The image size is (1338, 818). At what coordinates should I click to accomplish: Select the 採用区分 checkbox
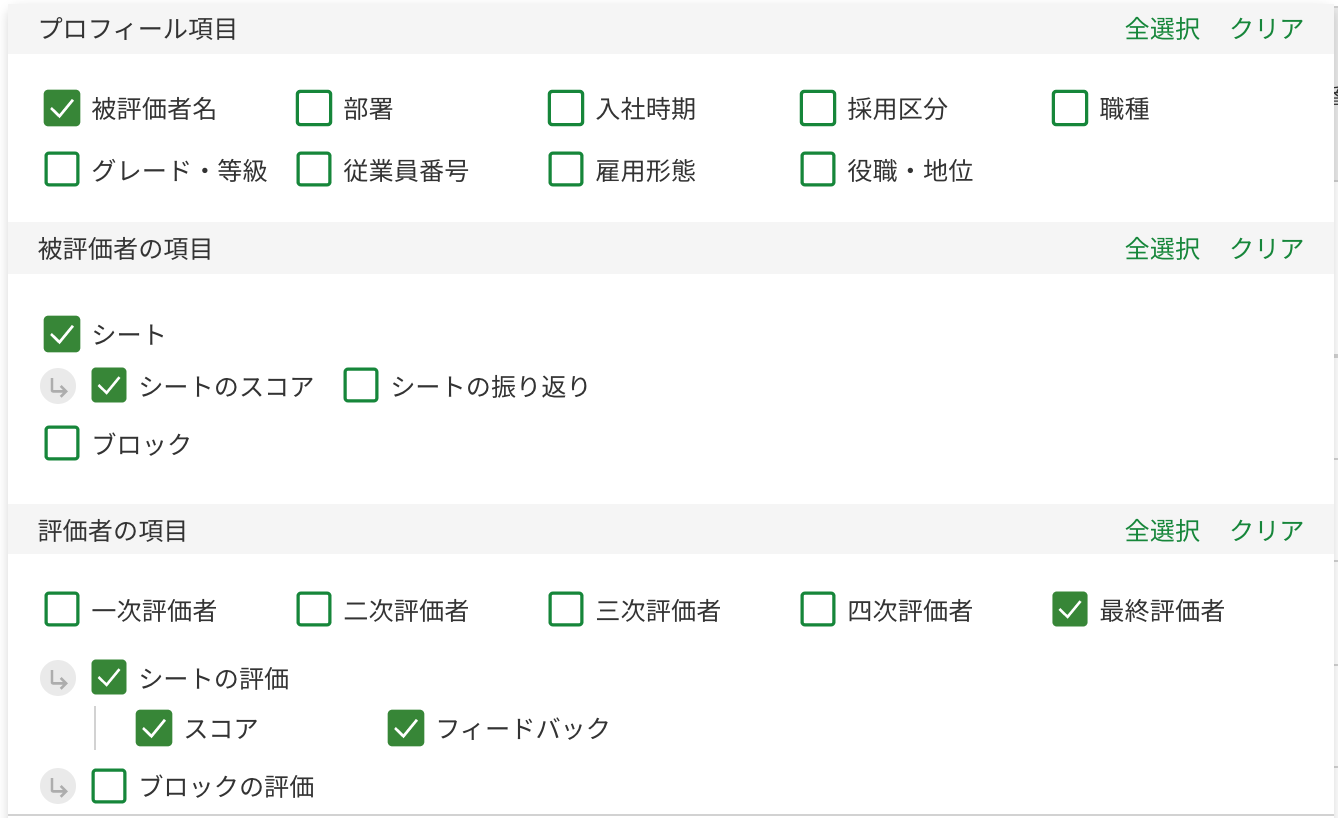817,108
